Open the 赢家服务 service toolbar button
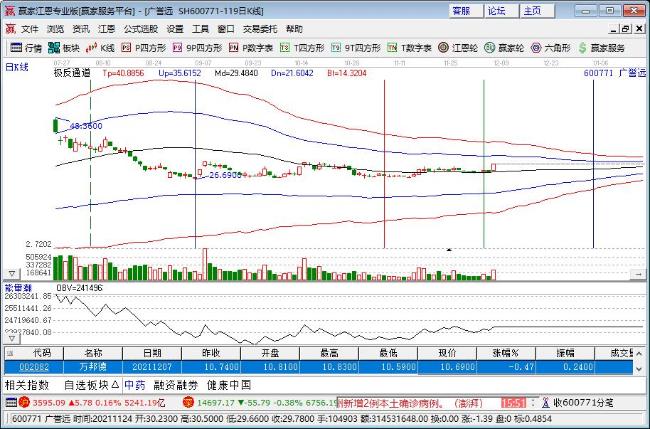The width and height of the screenshot is (650, 429). tap(606, 47)
